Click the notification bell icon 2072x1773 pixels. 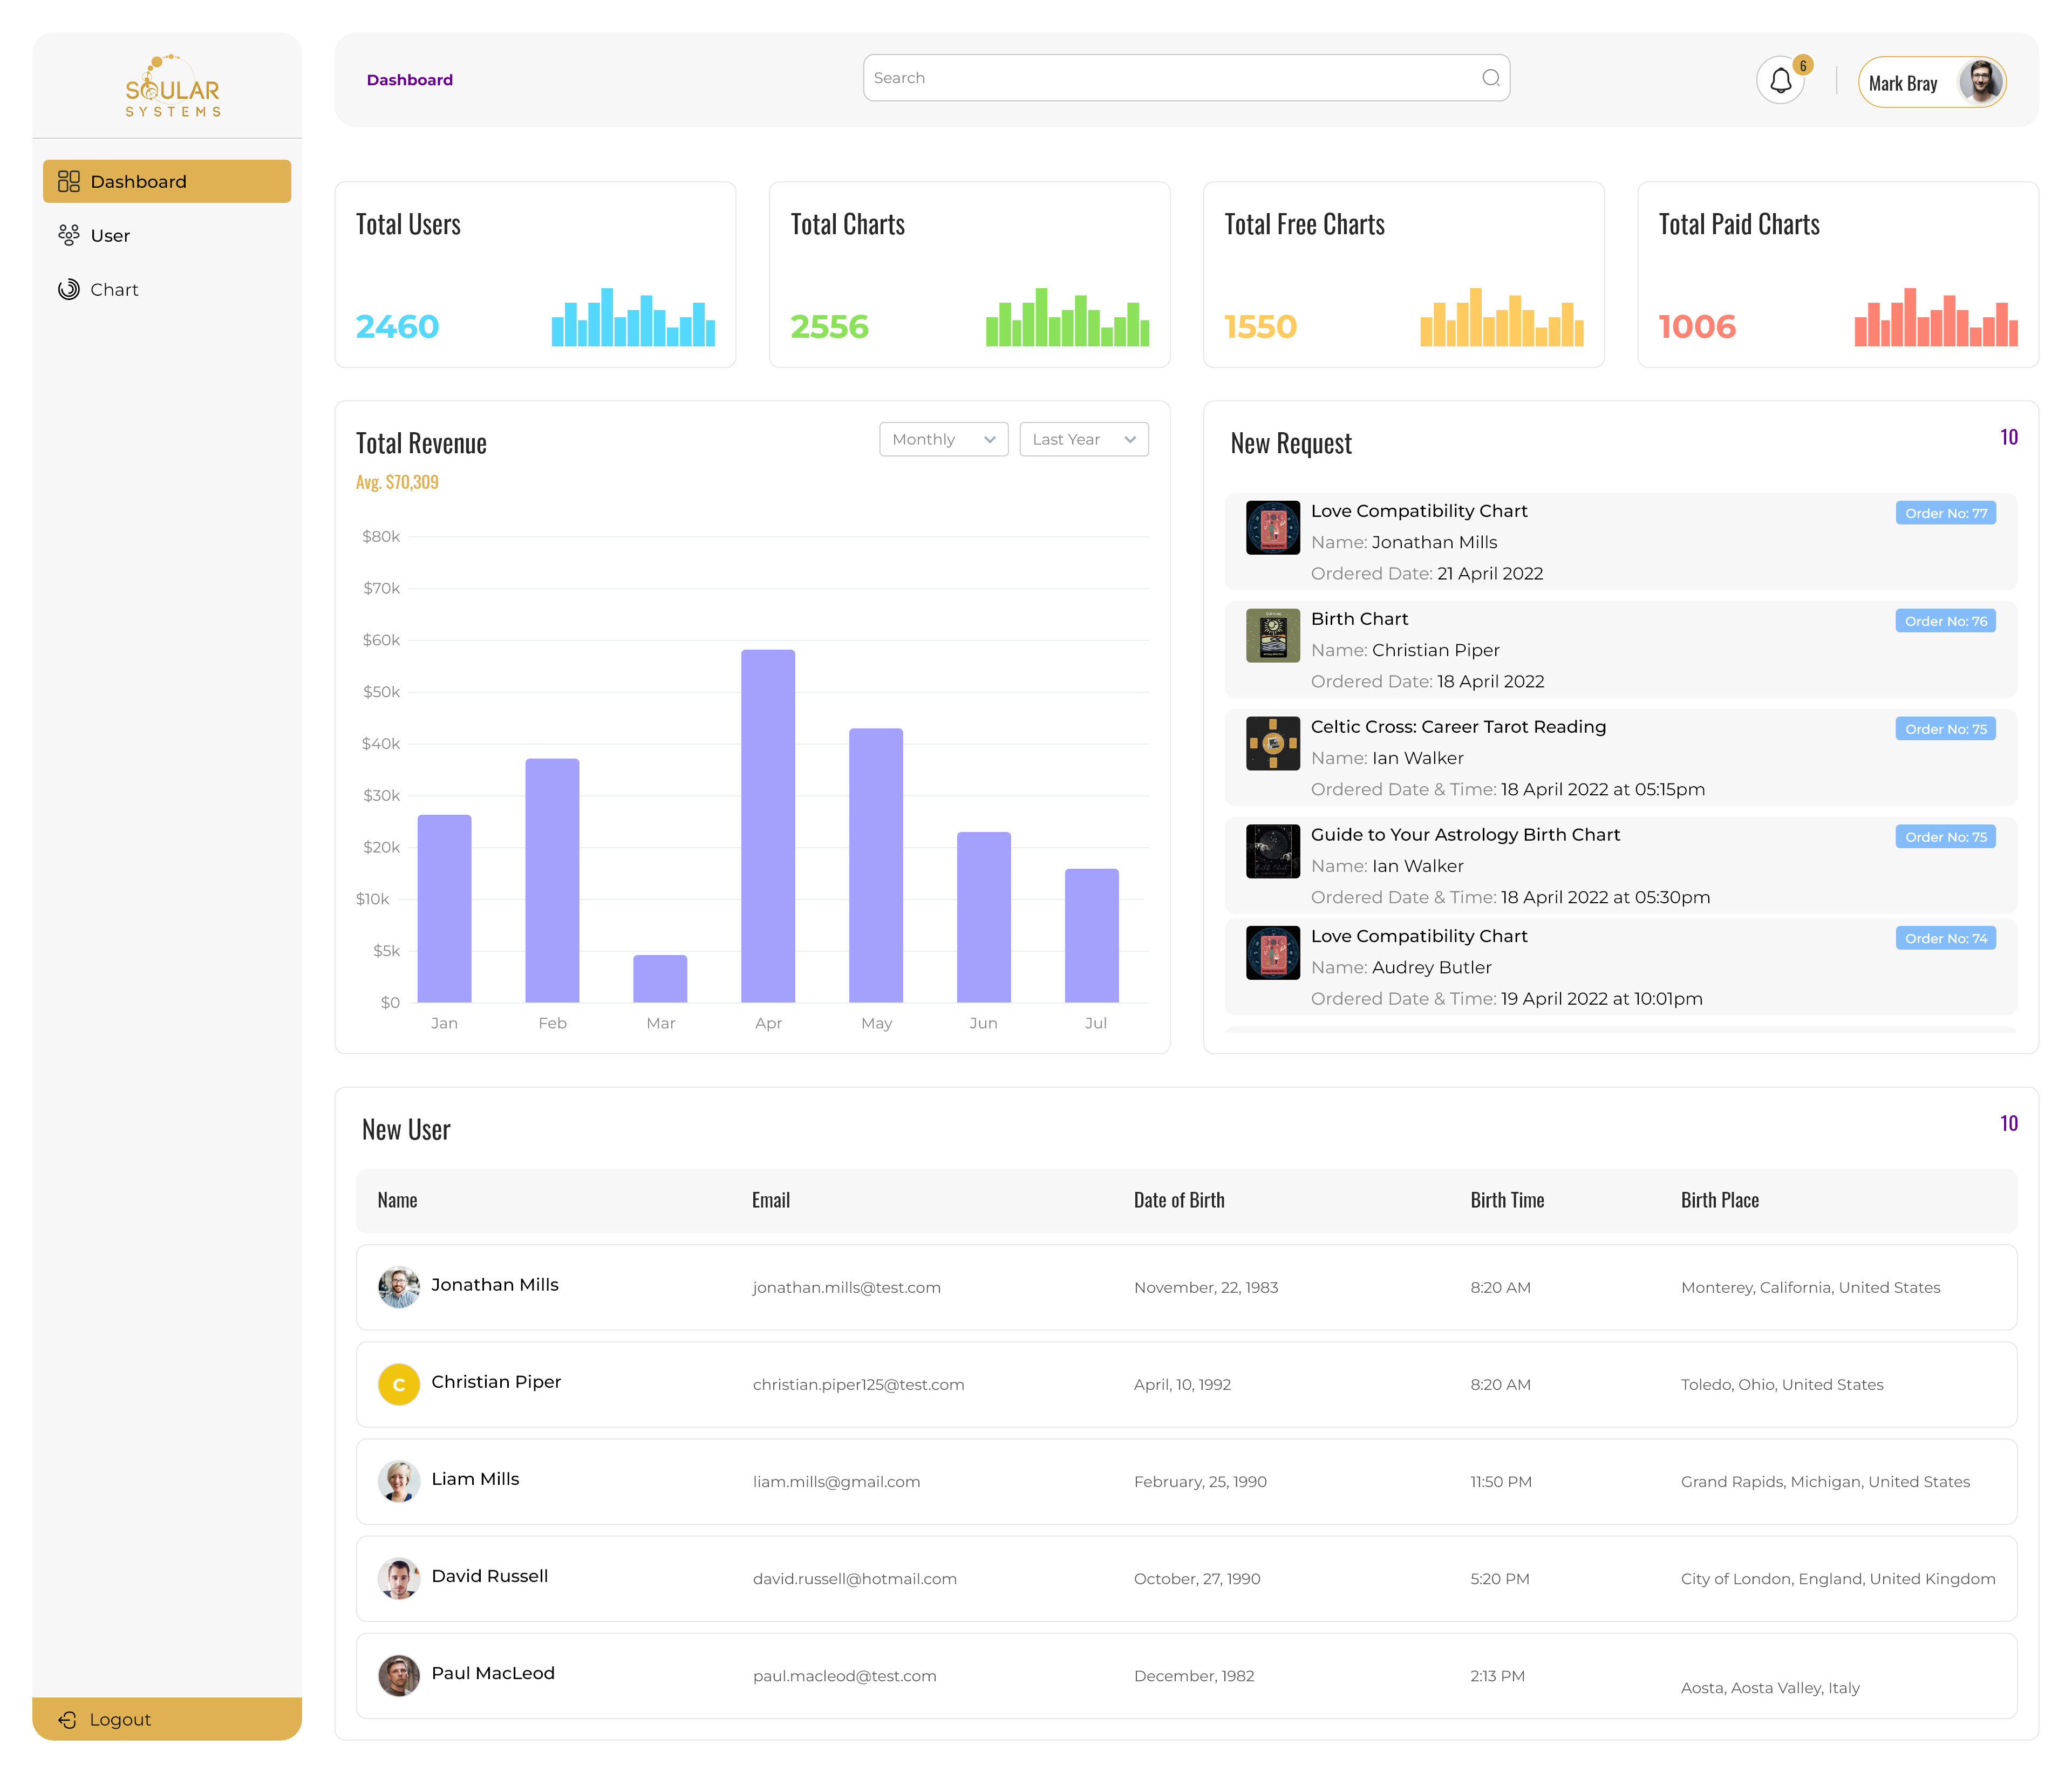pyautogui.click(x=1780, y=81)
